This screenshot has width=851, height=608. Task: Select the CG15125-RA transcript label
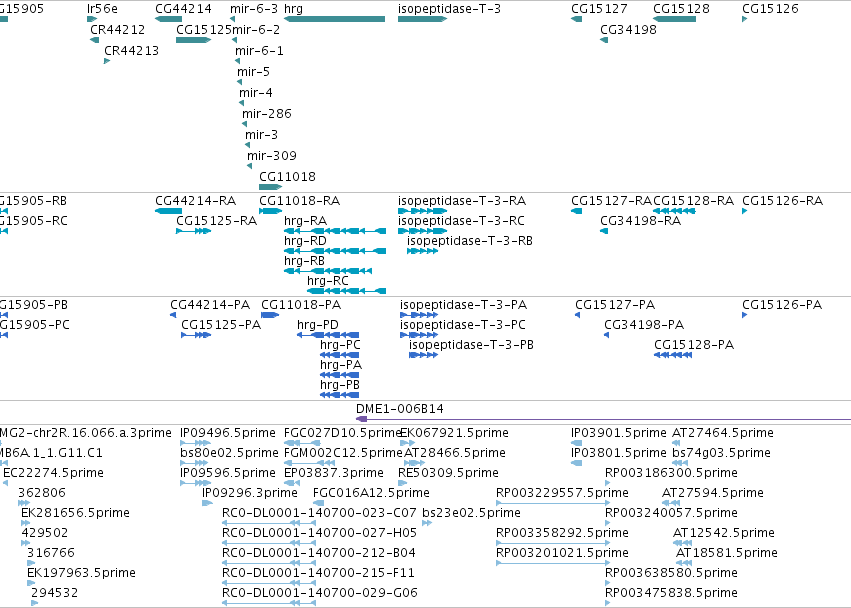coord(217,220)
